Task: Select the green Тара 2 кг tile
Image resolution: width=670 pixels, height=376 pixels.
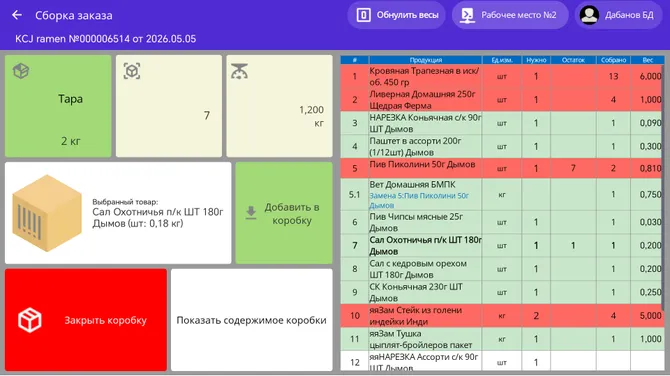Action: coord(58,106)
